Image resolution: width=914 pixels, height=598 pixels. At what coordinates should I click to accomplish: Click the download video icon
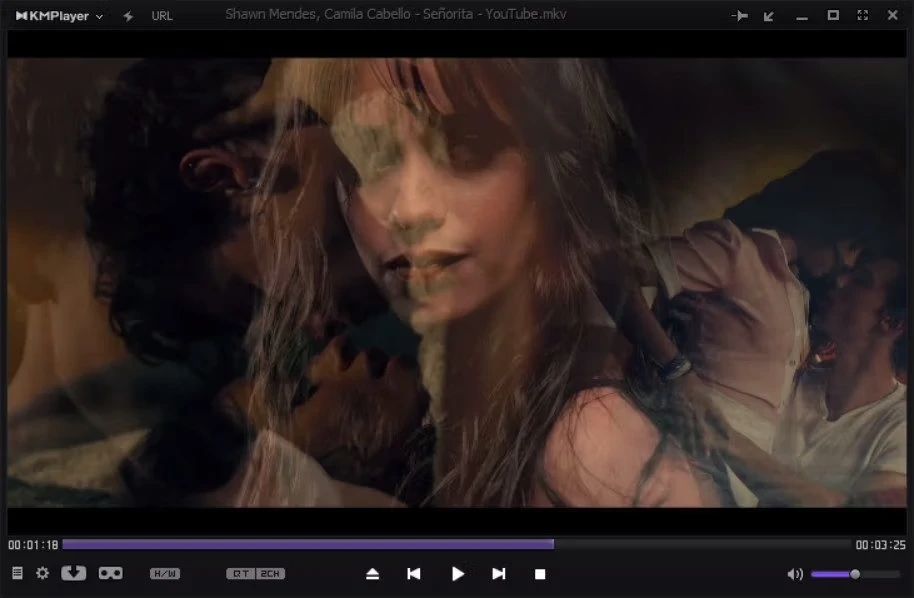74,573
